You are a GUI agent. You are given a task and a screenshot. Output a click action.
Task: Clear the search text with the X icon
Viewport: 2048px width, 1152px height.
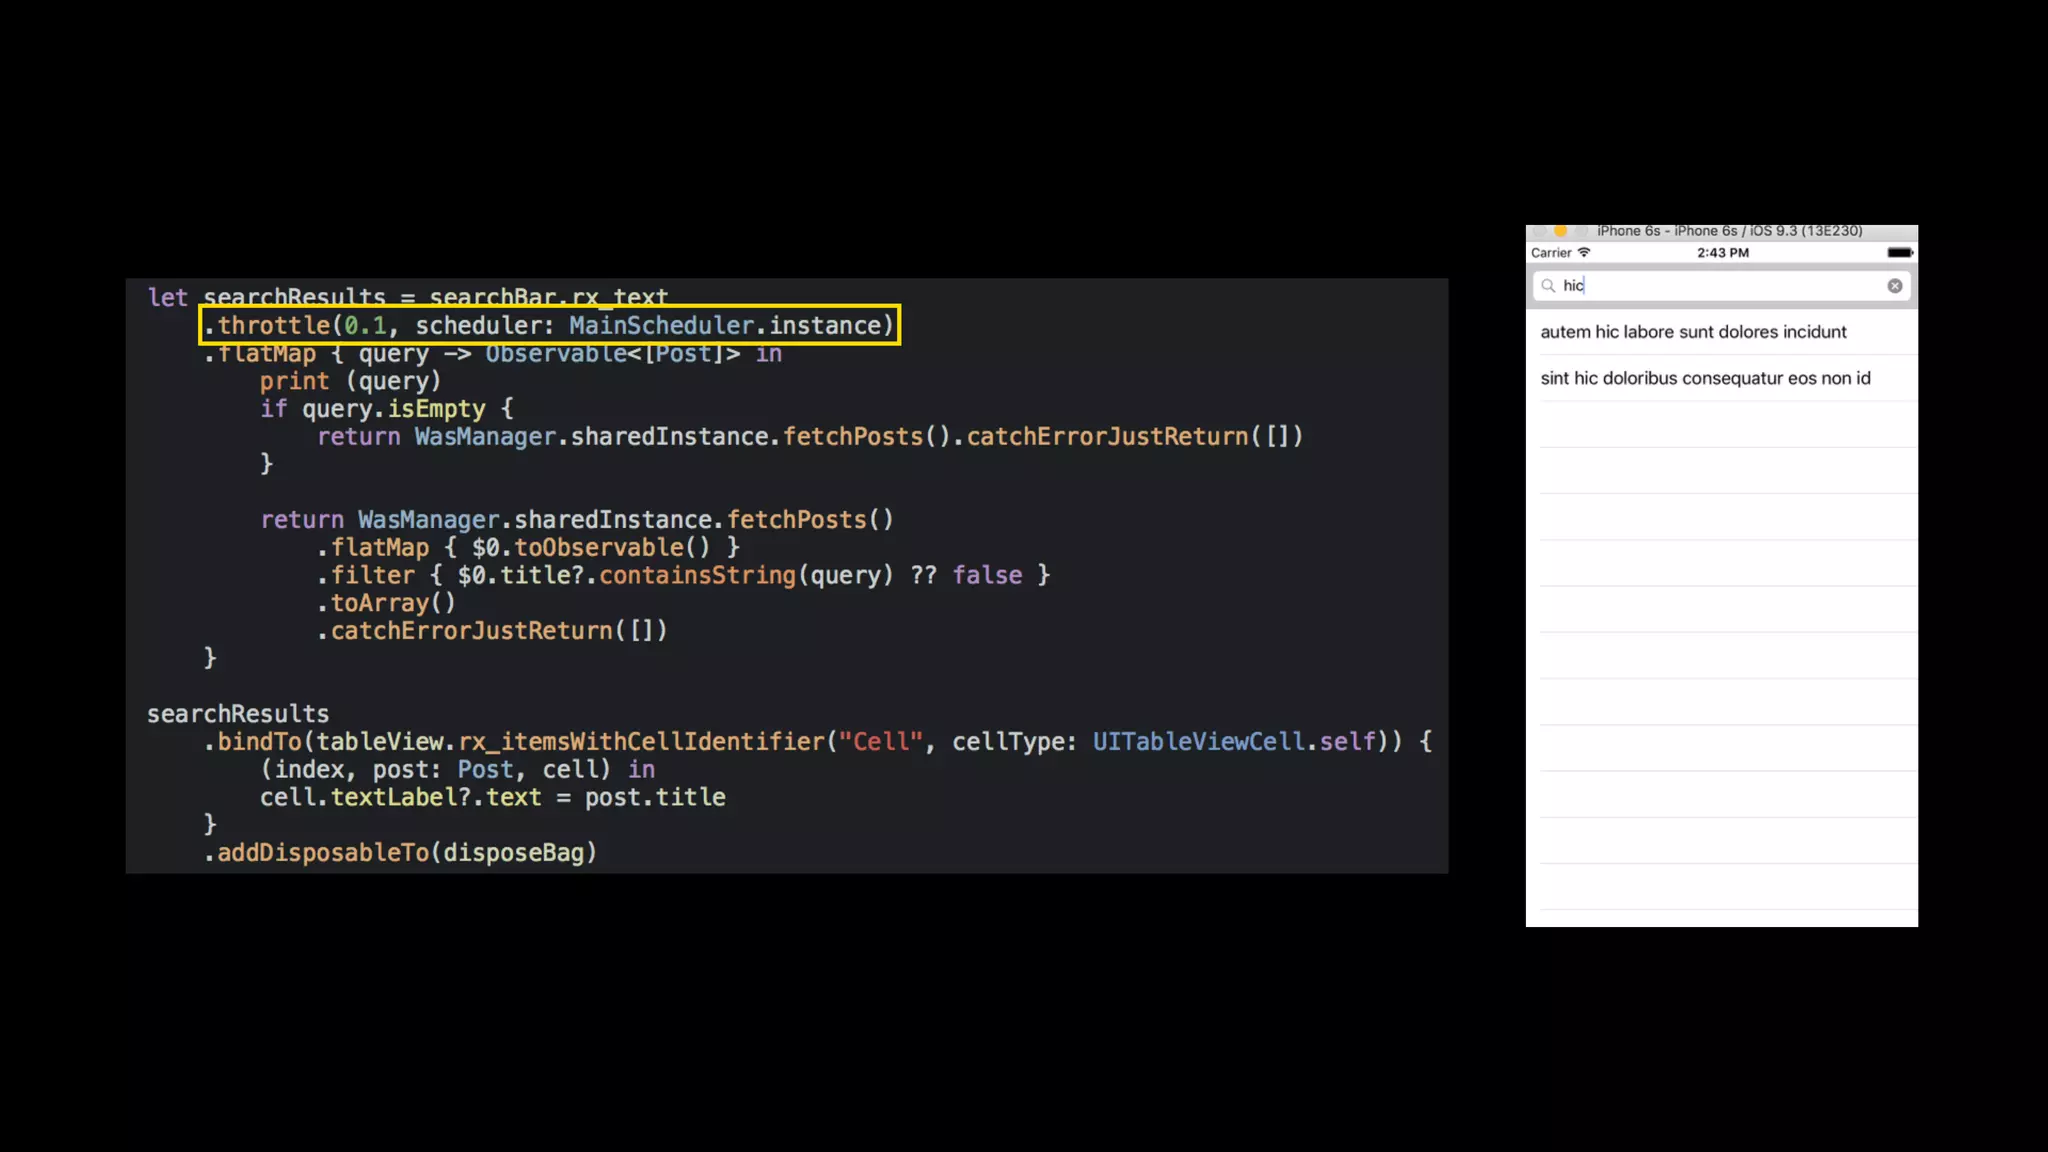[x=1894, y=286]
